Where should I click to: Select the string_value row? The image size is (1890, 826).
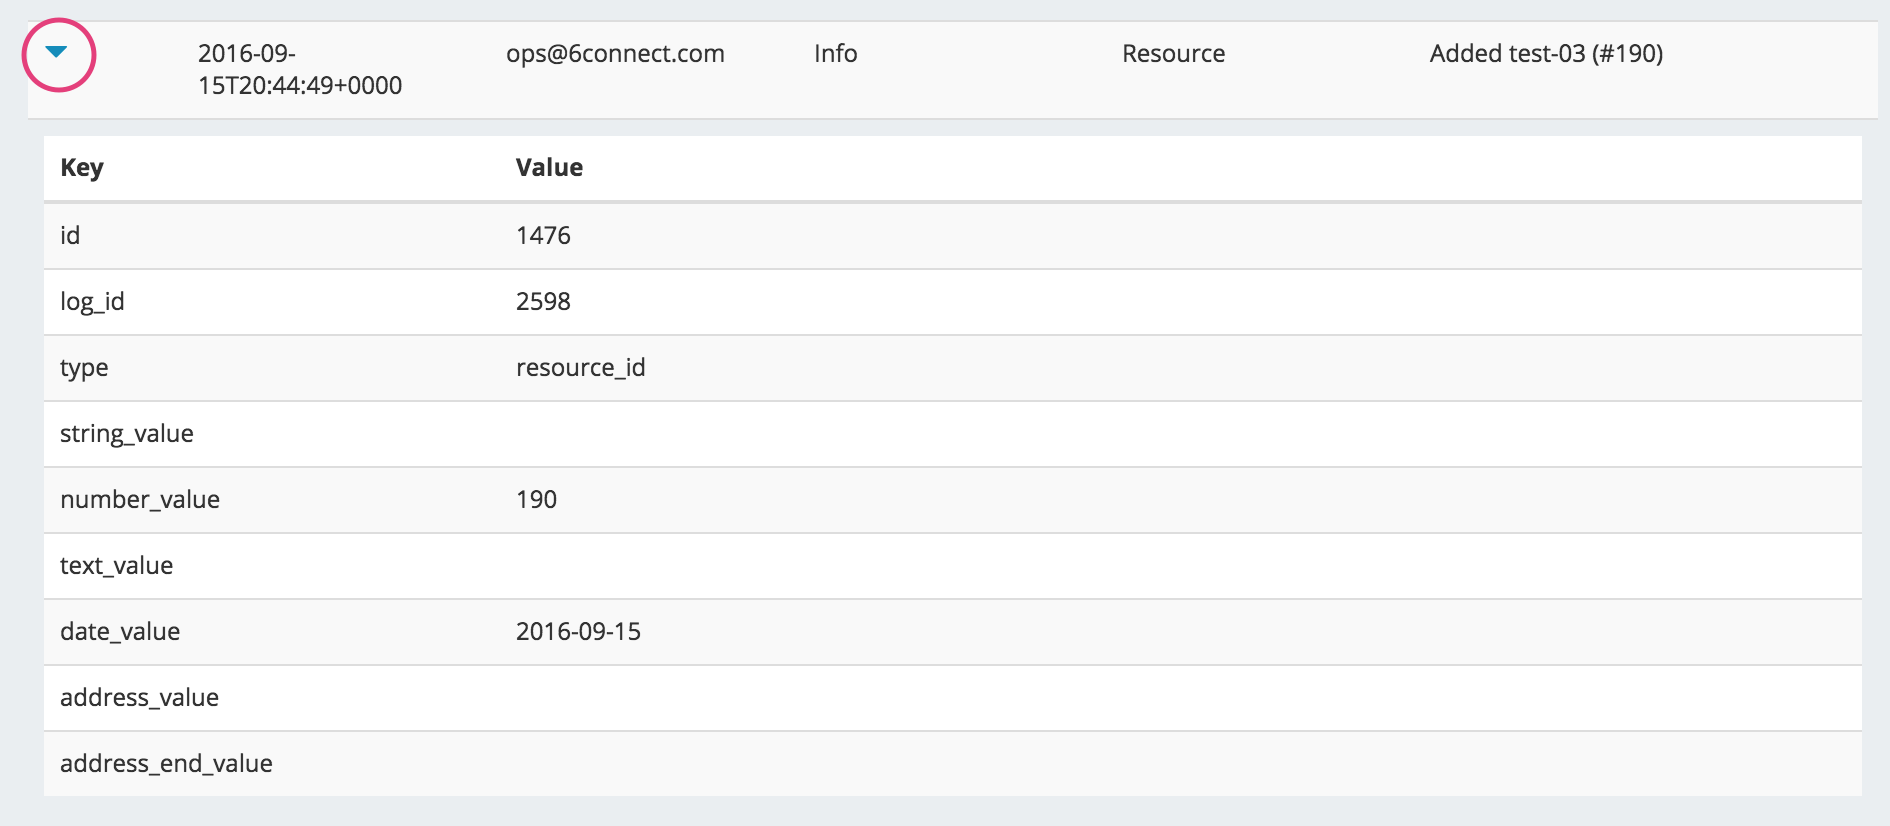click(127, 434)
